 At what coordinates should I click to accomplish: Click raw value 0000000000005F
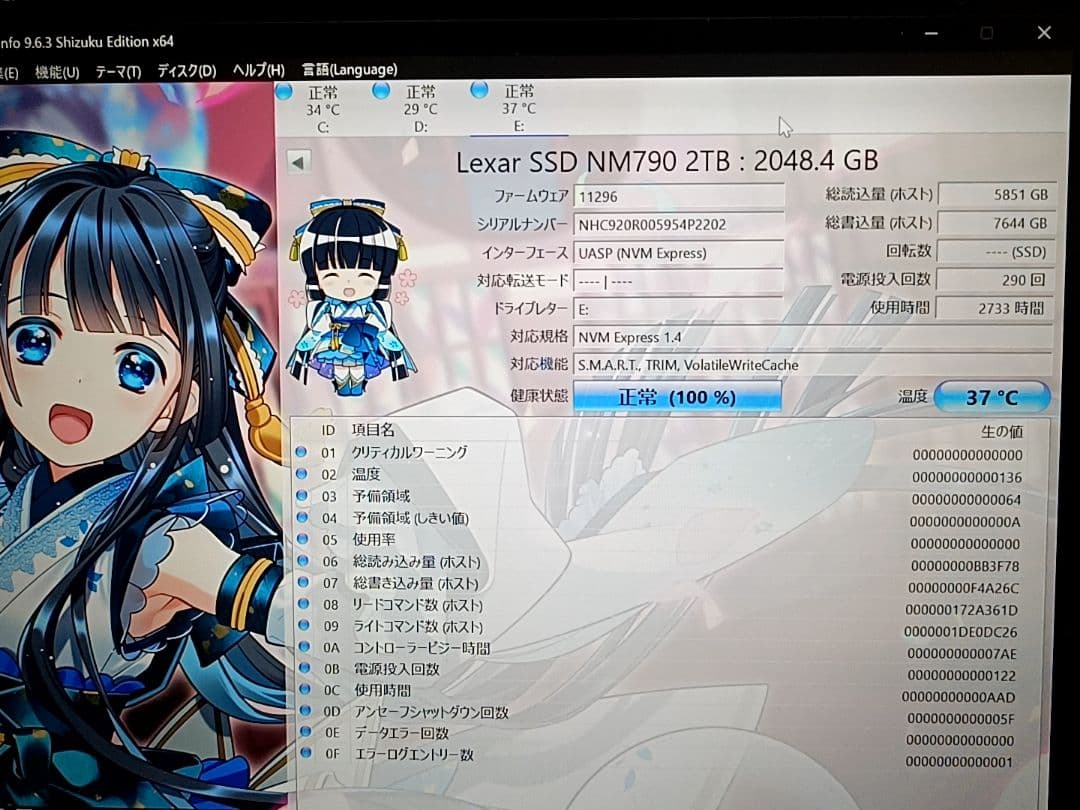(960, 719)
